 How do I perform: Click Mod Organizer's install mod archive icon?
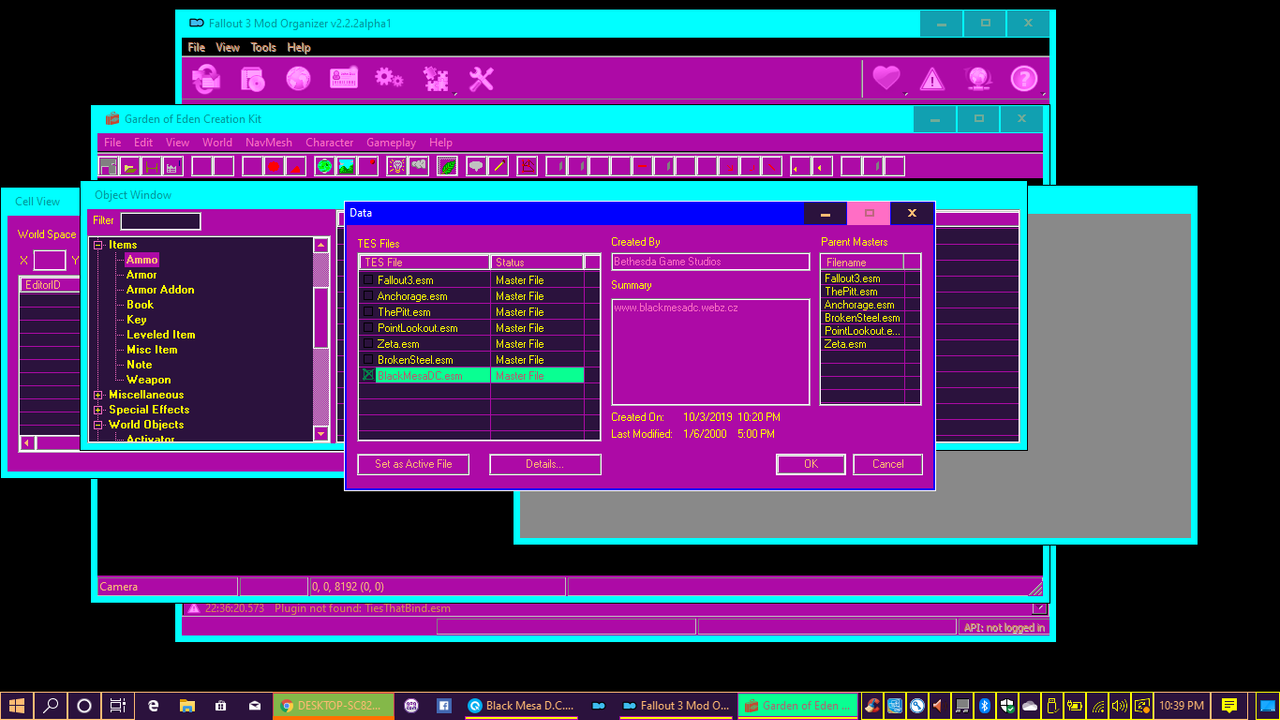(x=253, y=78)
